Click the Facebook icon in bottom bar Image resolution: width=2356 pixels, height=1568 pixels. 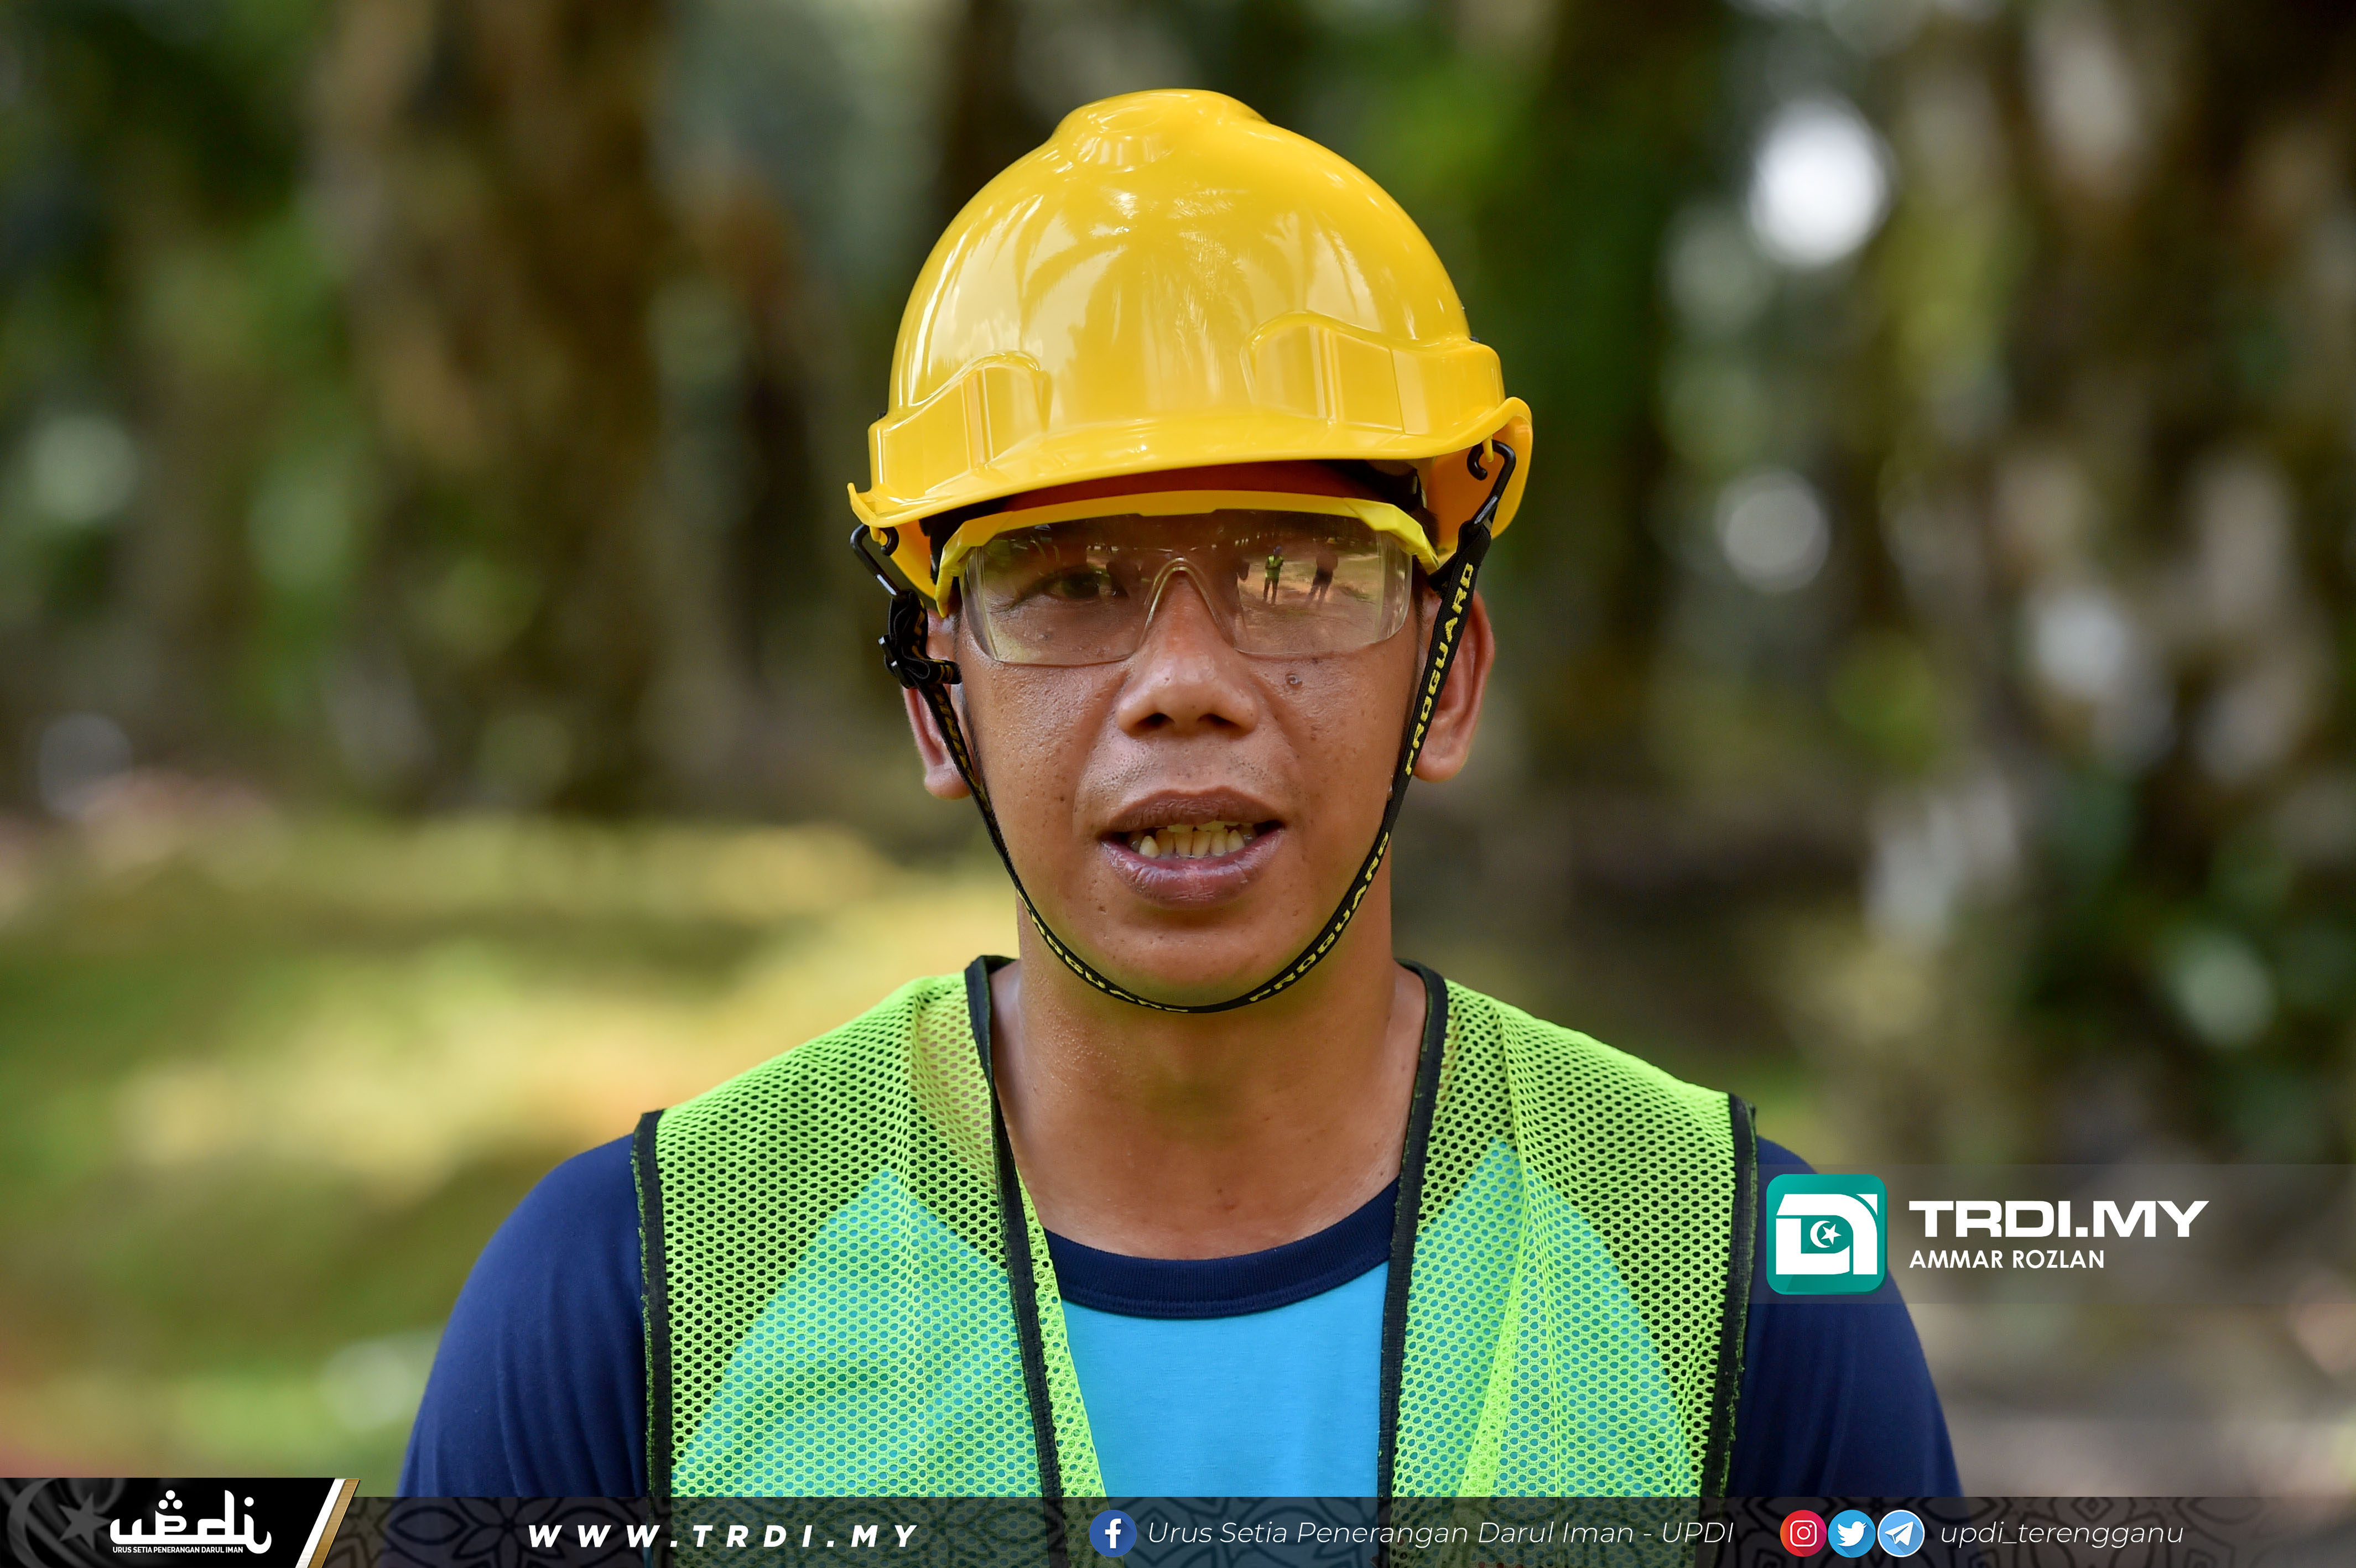coord(1112,1533)
